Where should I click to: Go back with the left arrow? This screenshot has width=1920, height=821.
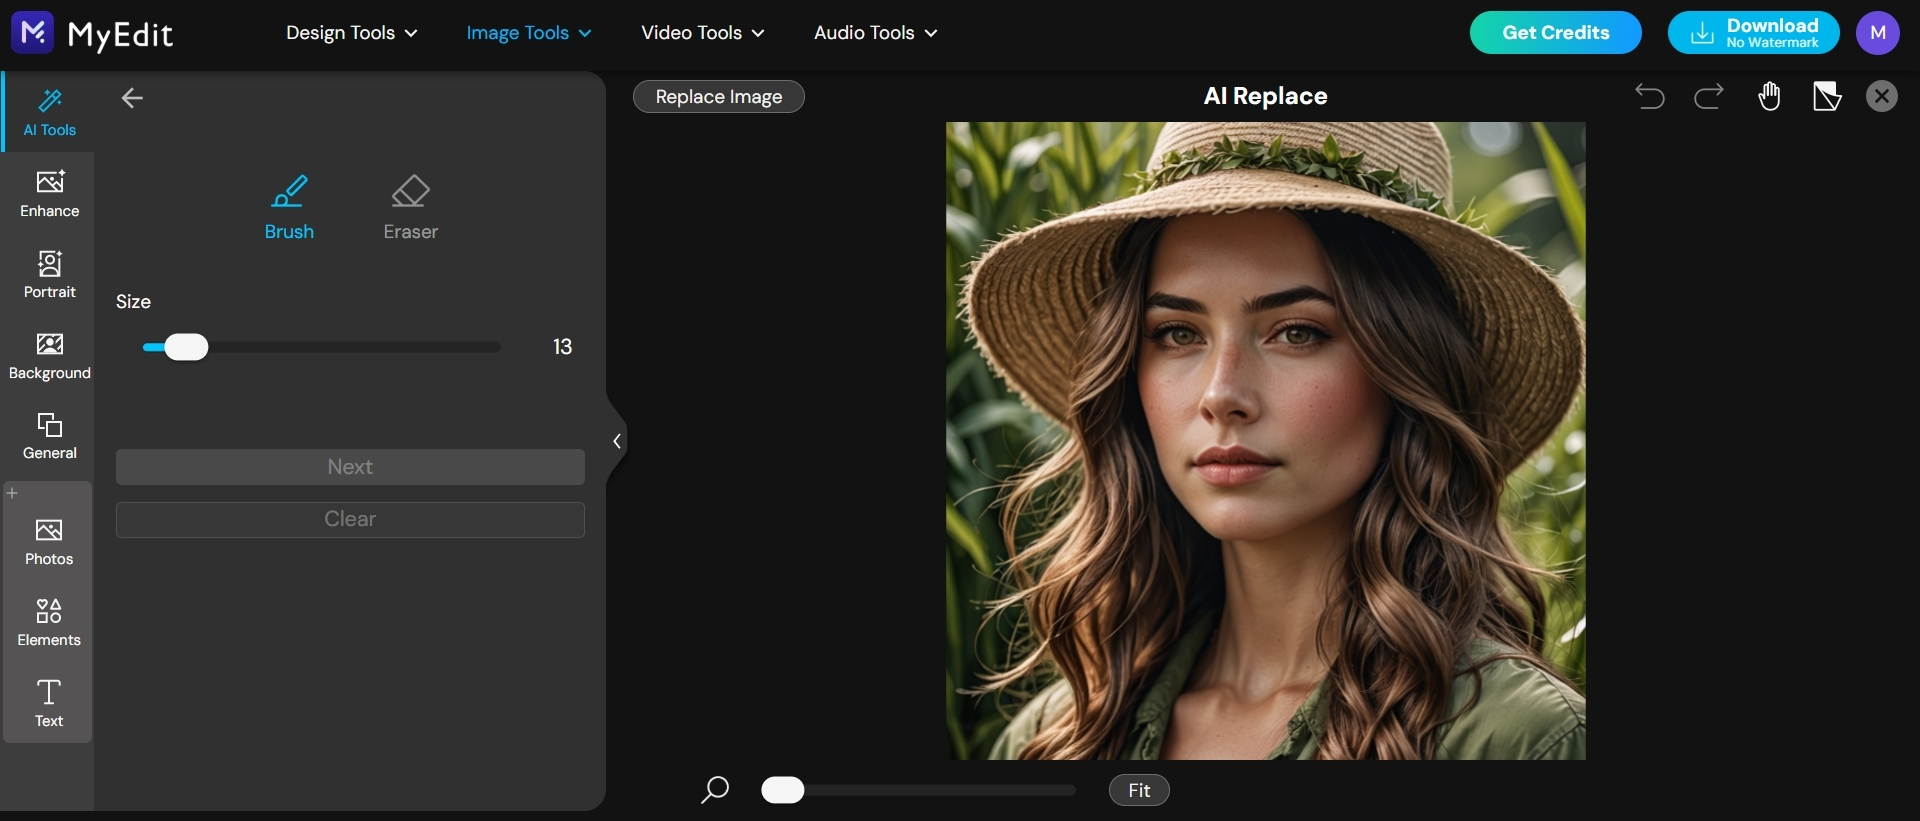132,98
